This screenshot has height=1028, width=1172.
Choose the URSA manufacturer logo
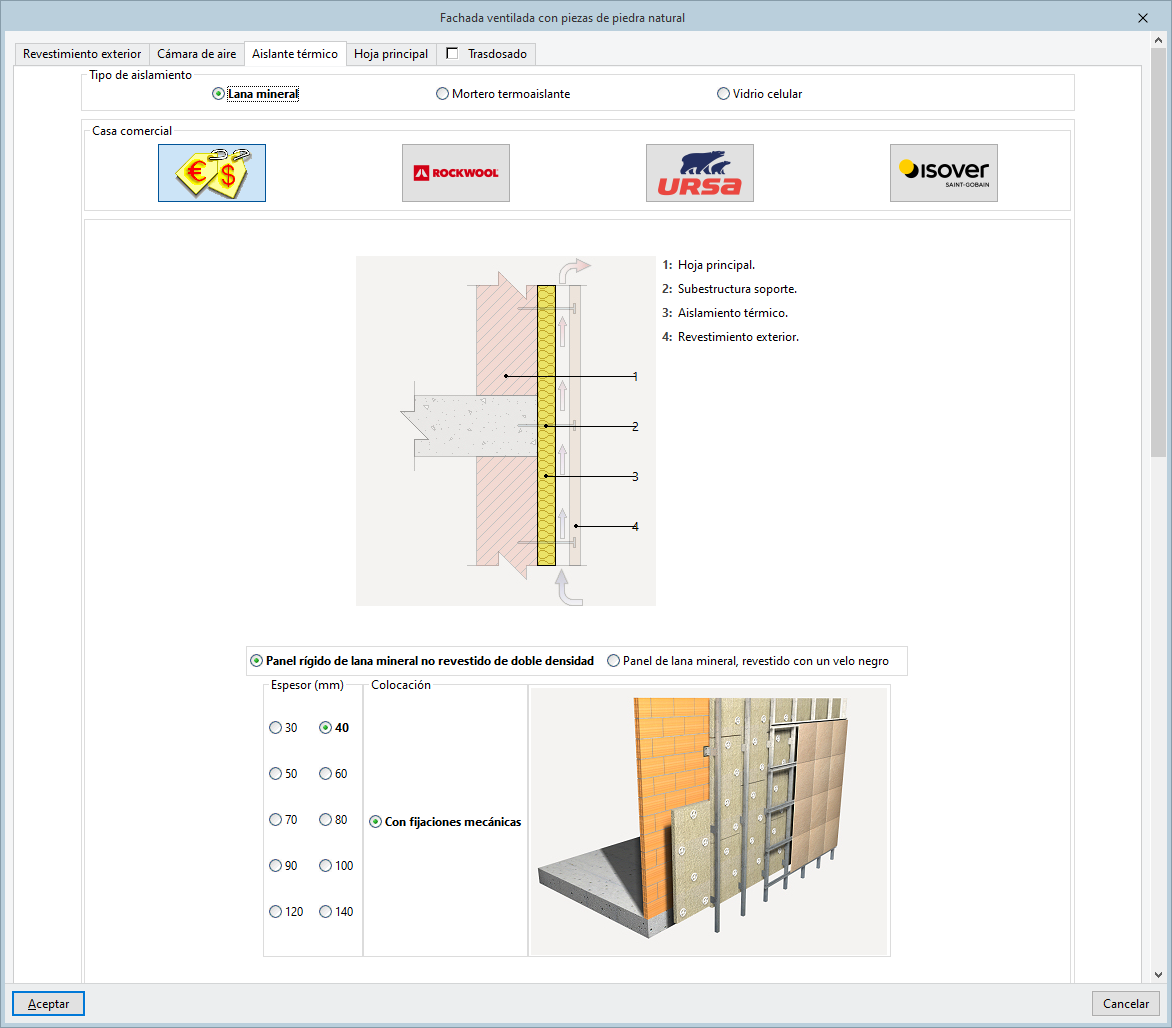tap(700, 173)
